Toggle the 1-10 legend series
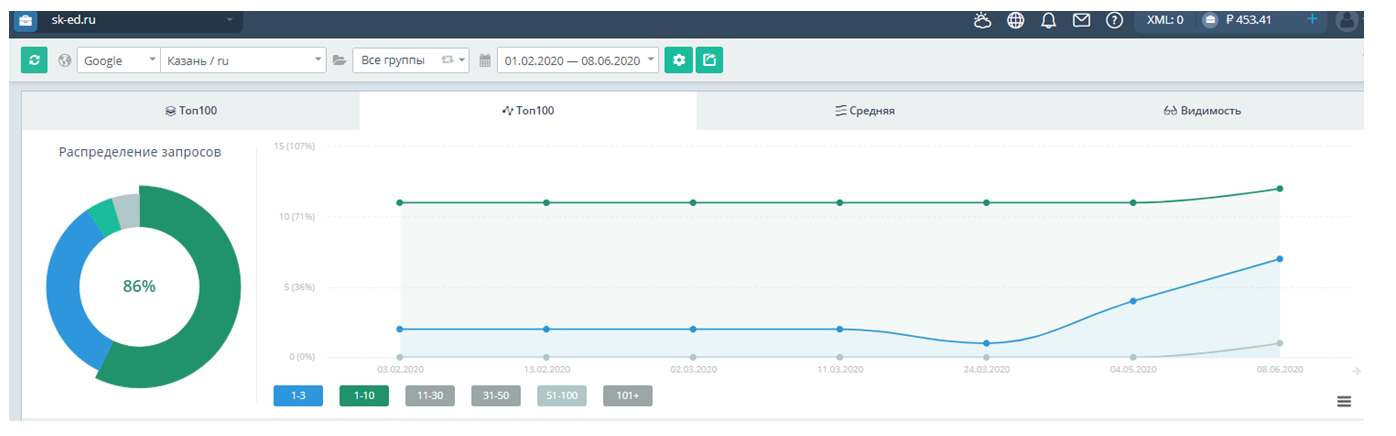Image resolution: width=1396 pixels, height=436 pixels. [364, 396]
